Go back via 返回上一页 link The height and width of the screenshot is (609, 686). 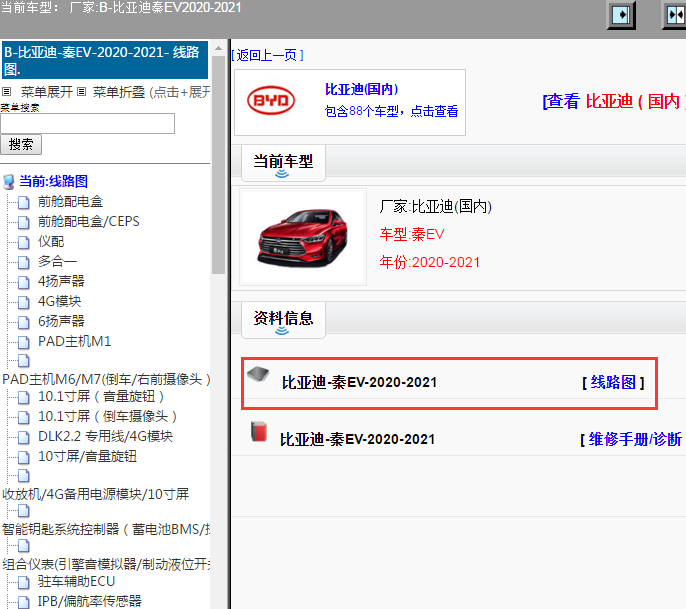pos(267,55)
